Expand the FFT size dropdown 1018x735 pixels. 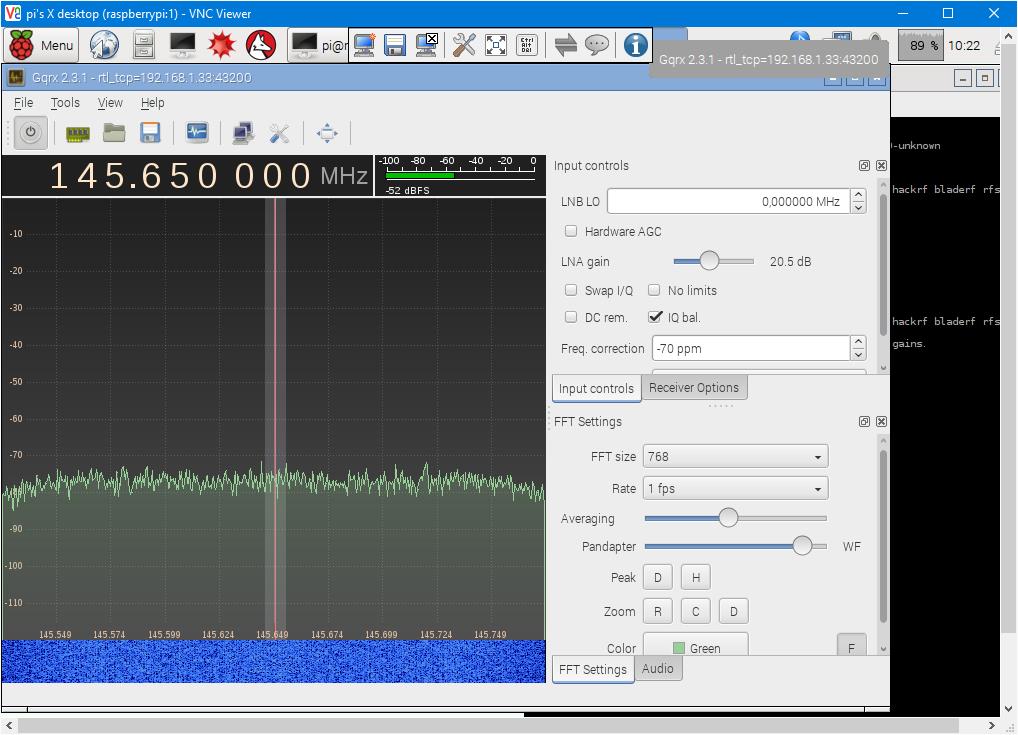[x=736, y=456]
